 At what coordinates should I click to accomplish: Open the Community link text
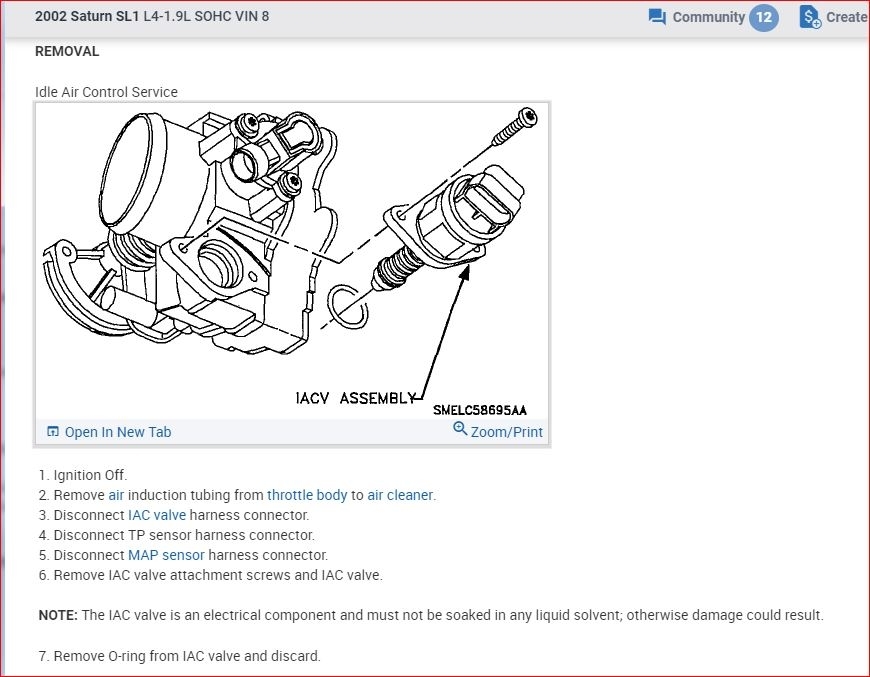tap(709, 17)
